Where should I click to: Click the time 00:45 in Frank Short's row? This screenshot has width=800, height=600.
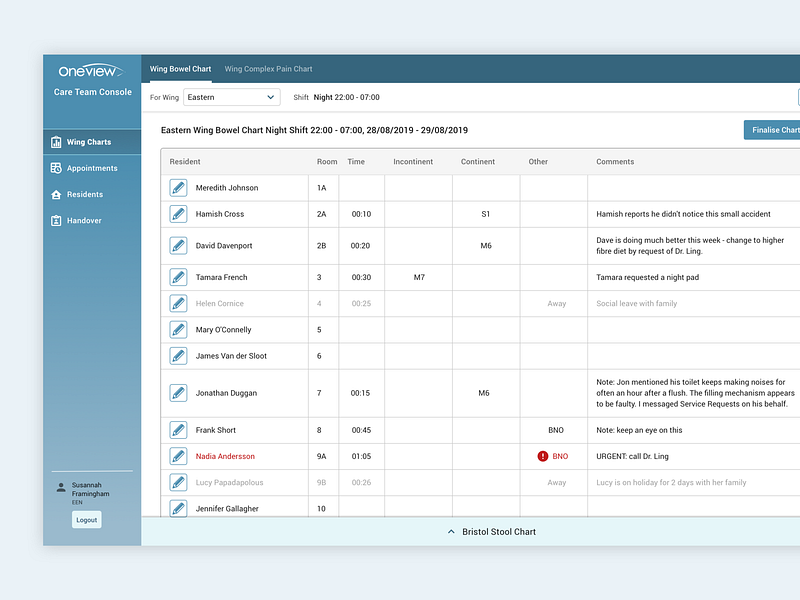(361, 430)
